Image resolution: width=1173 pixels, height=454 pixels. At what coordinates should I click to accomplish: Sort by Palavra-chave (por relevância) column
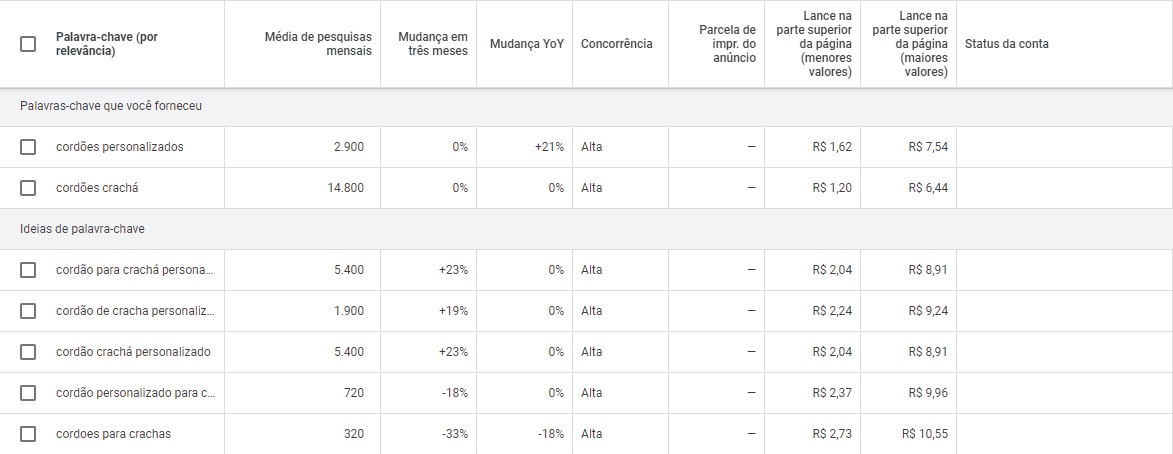point(106,44)
